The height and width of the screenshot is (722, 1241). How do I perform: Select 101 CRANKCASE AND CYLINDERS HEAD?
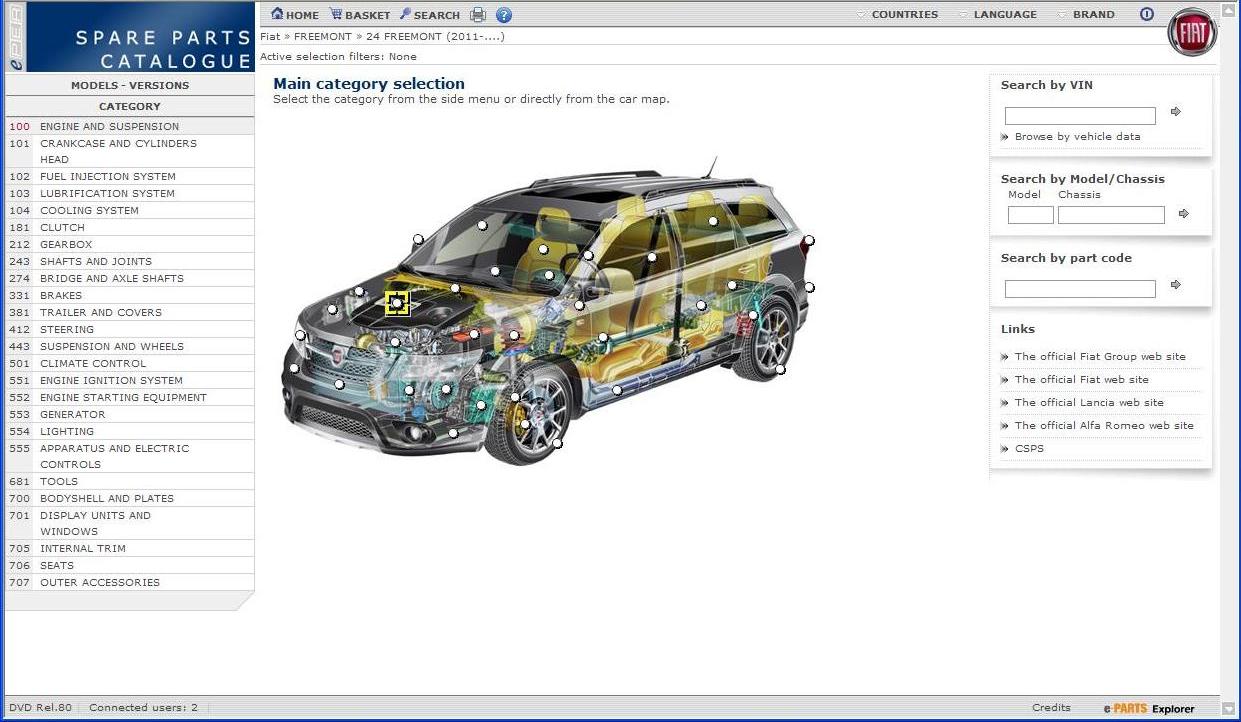coord(130,151)
